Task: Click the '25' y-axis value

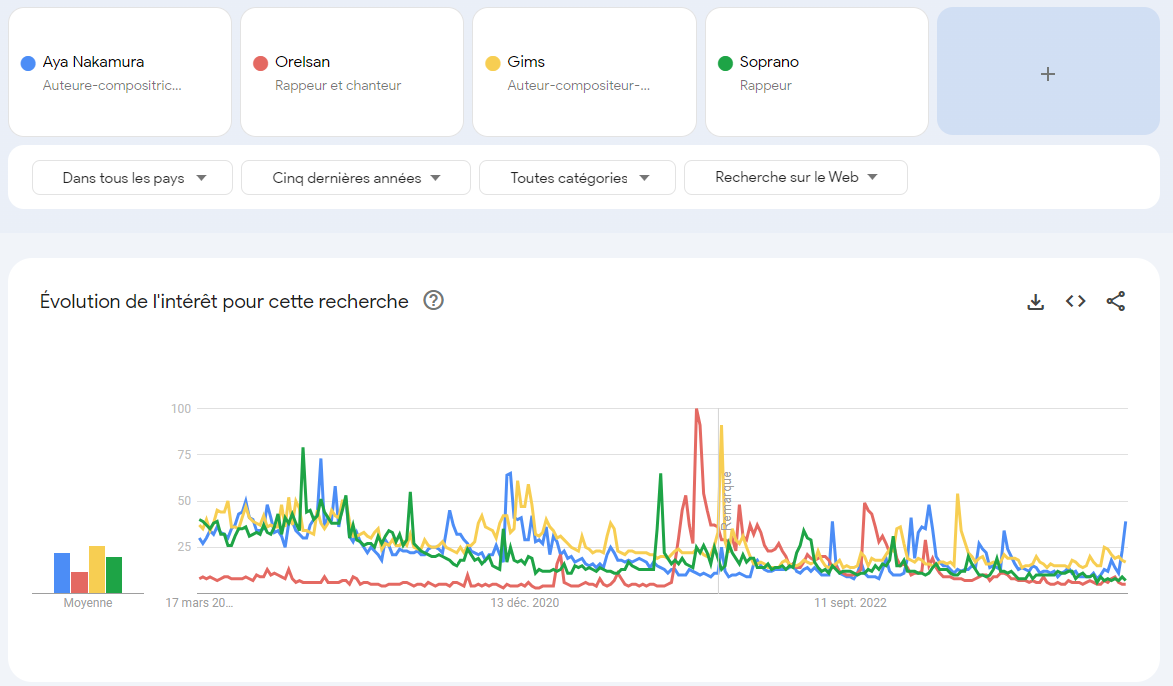Action: point(184,547)
